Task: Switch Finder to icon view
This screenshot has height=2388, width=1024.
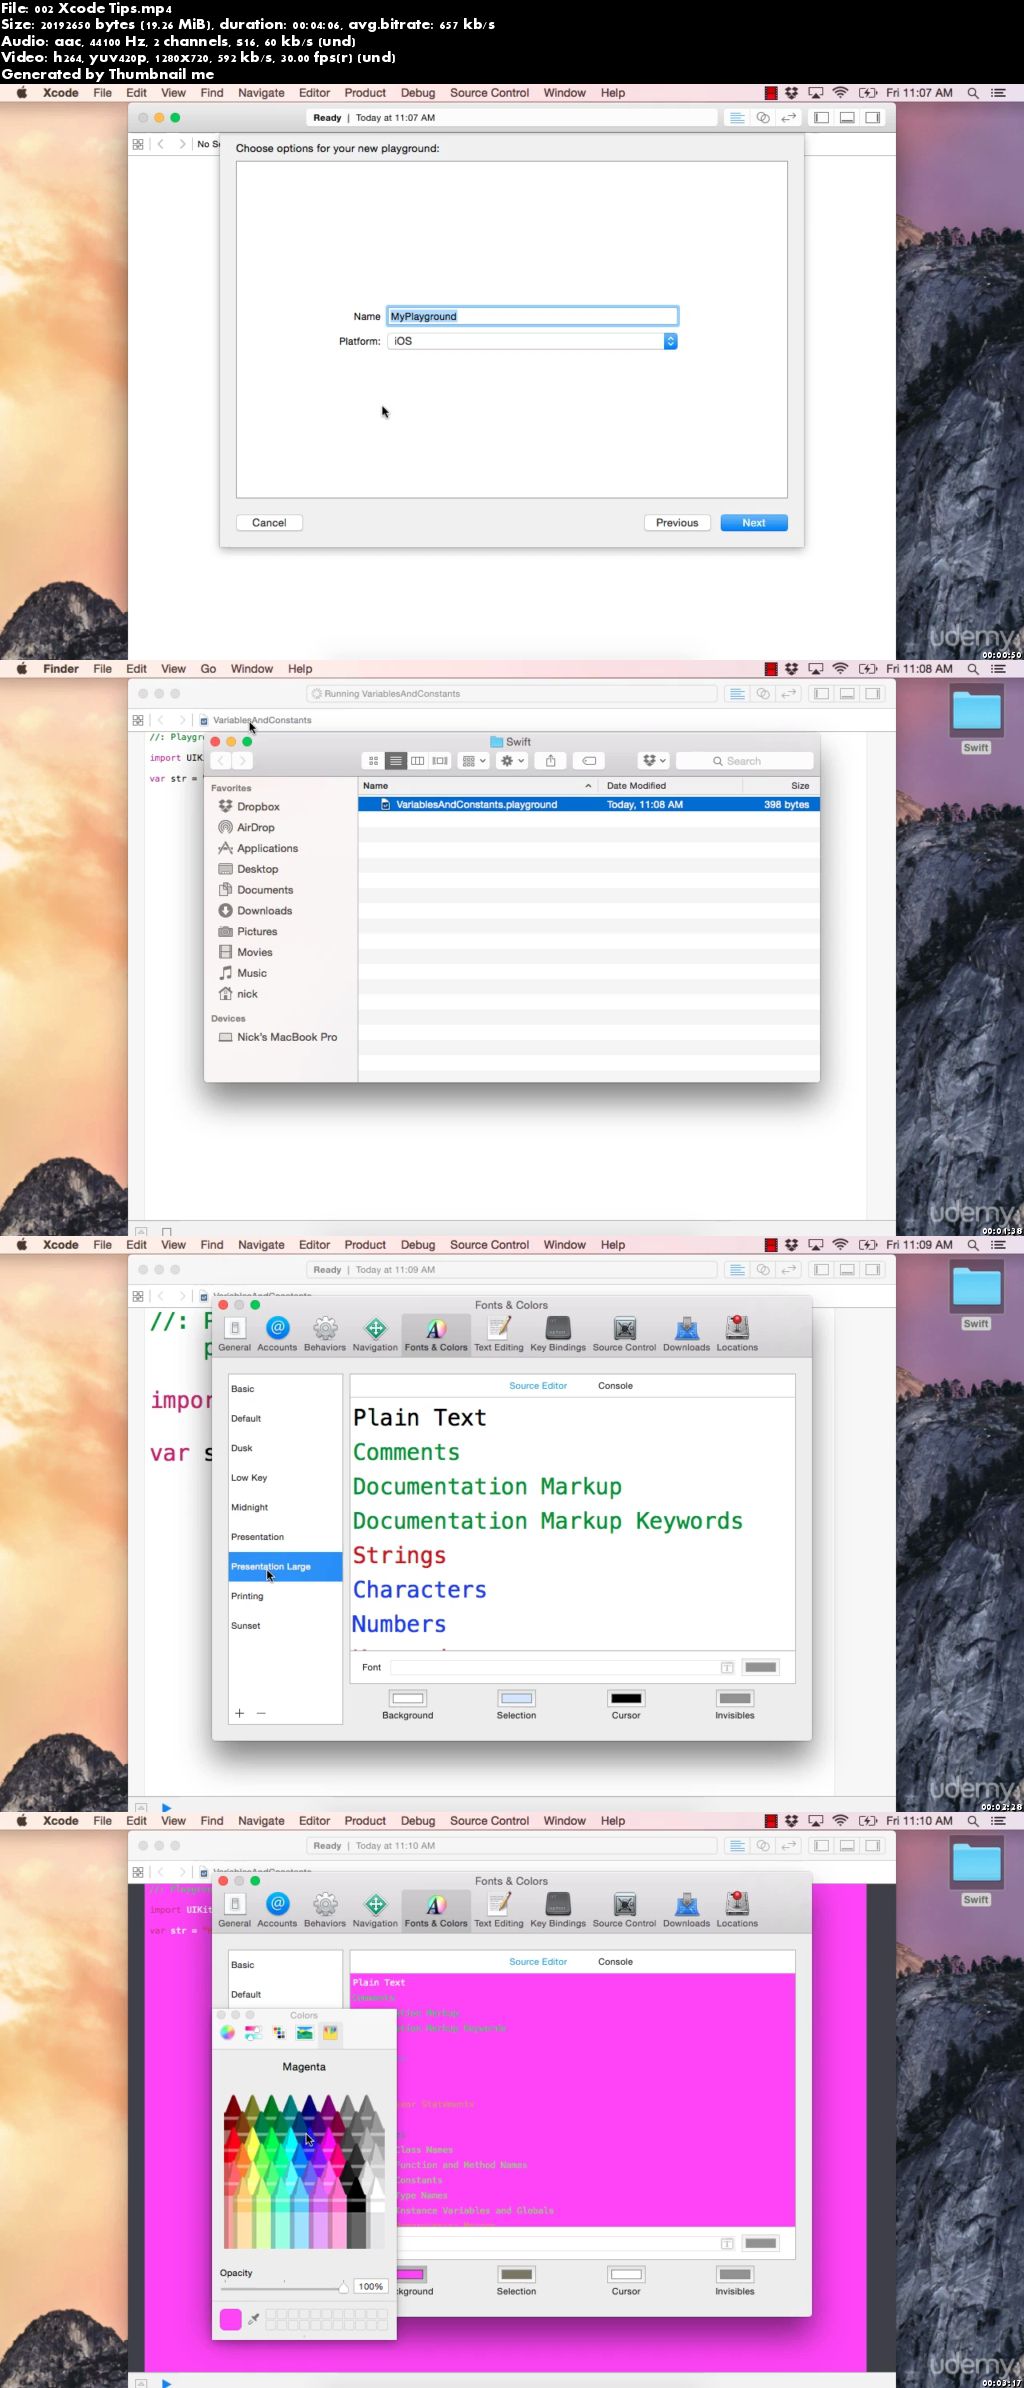Action: click(374, 761)
